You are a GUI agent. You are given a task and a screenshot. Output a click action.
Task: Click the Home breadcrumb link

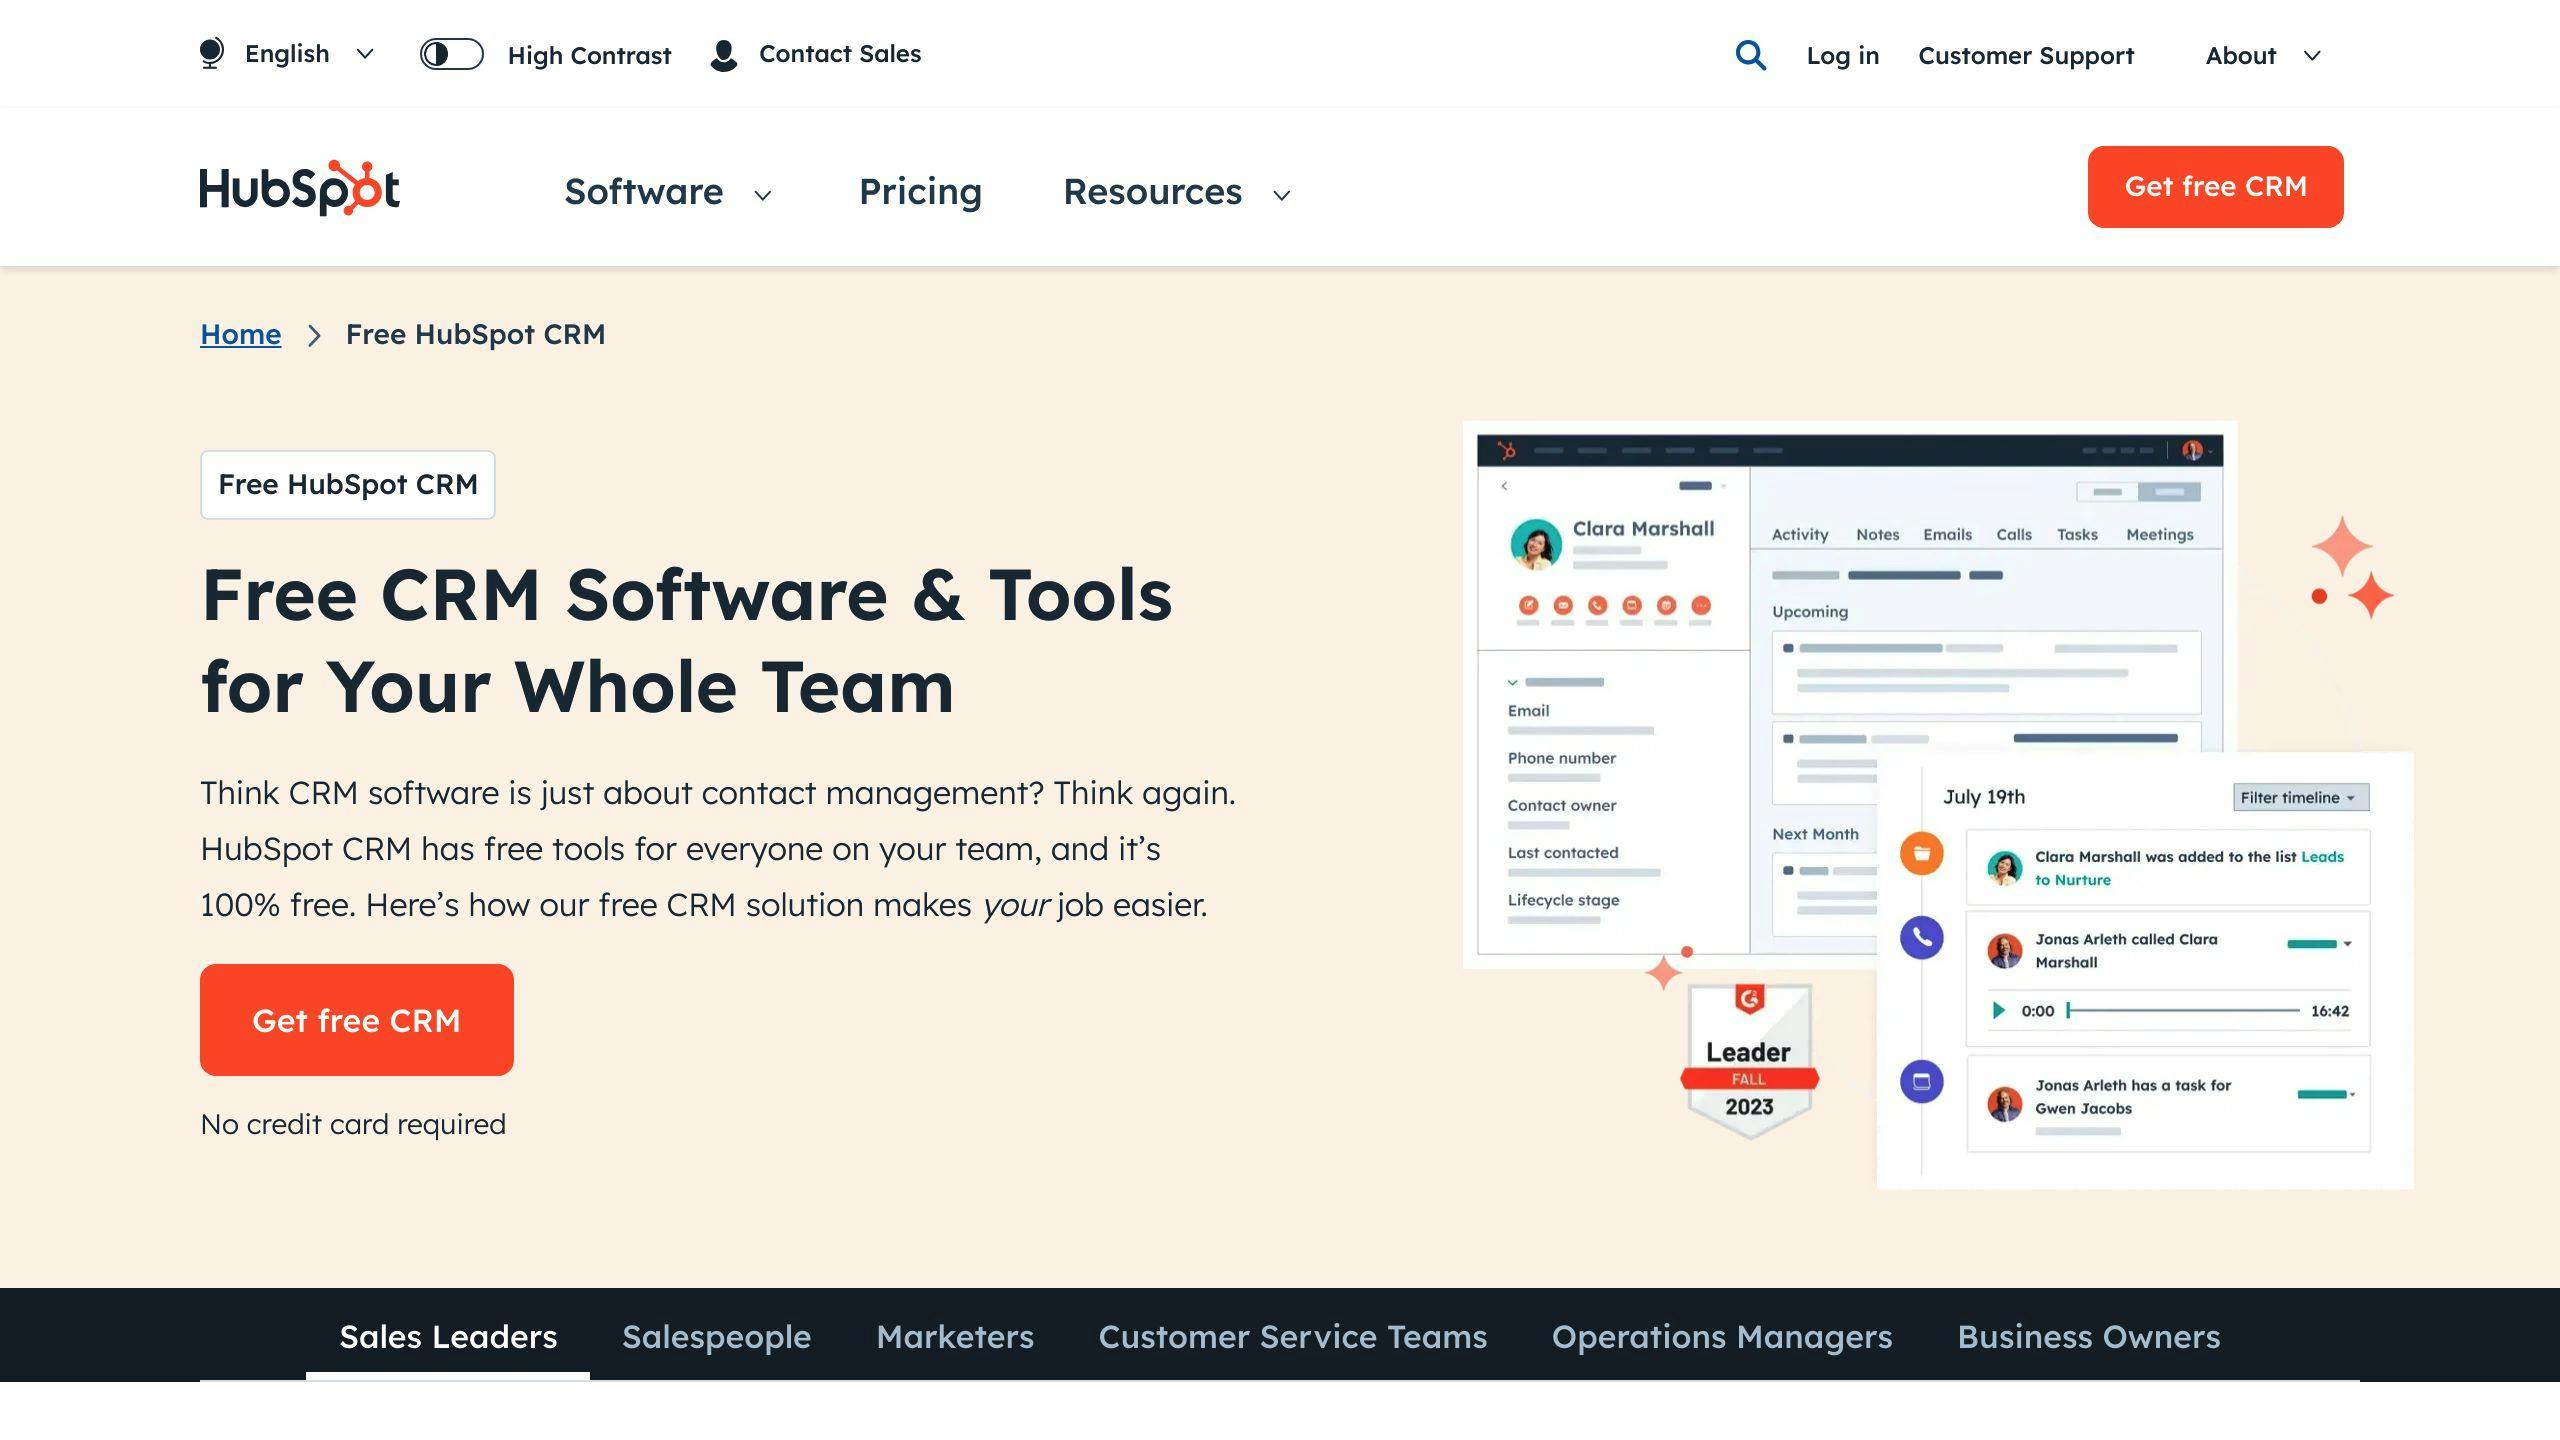pos(240,334)
